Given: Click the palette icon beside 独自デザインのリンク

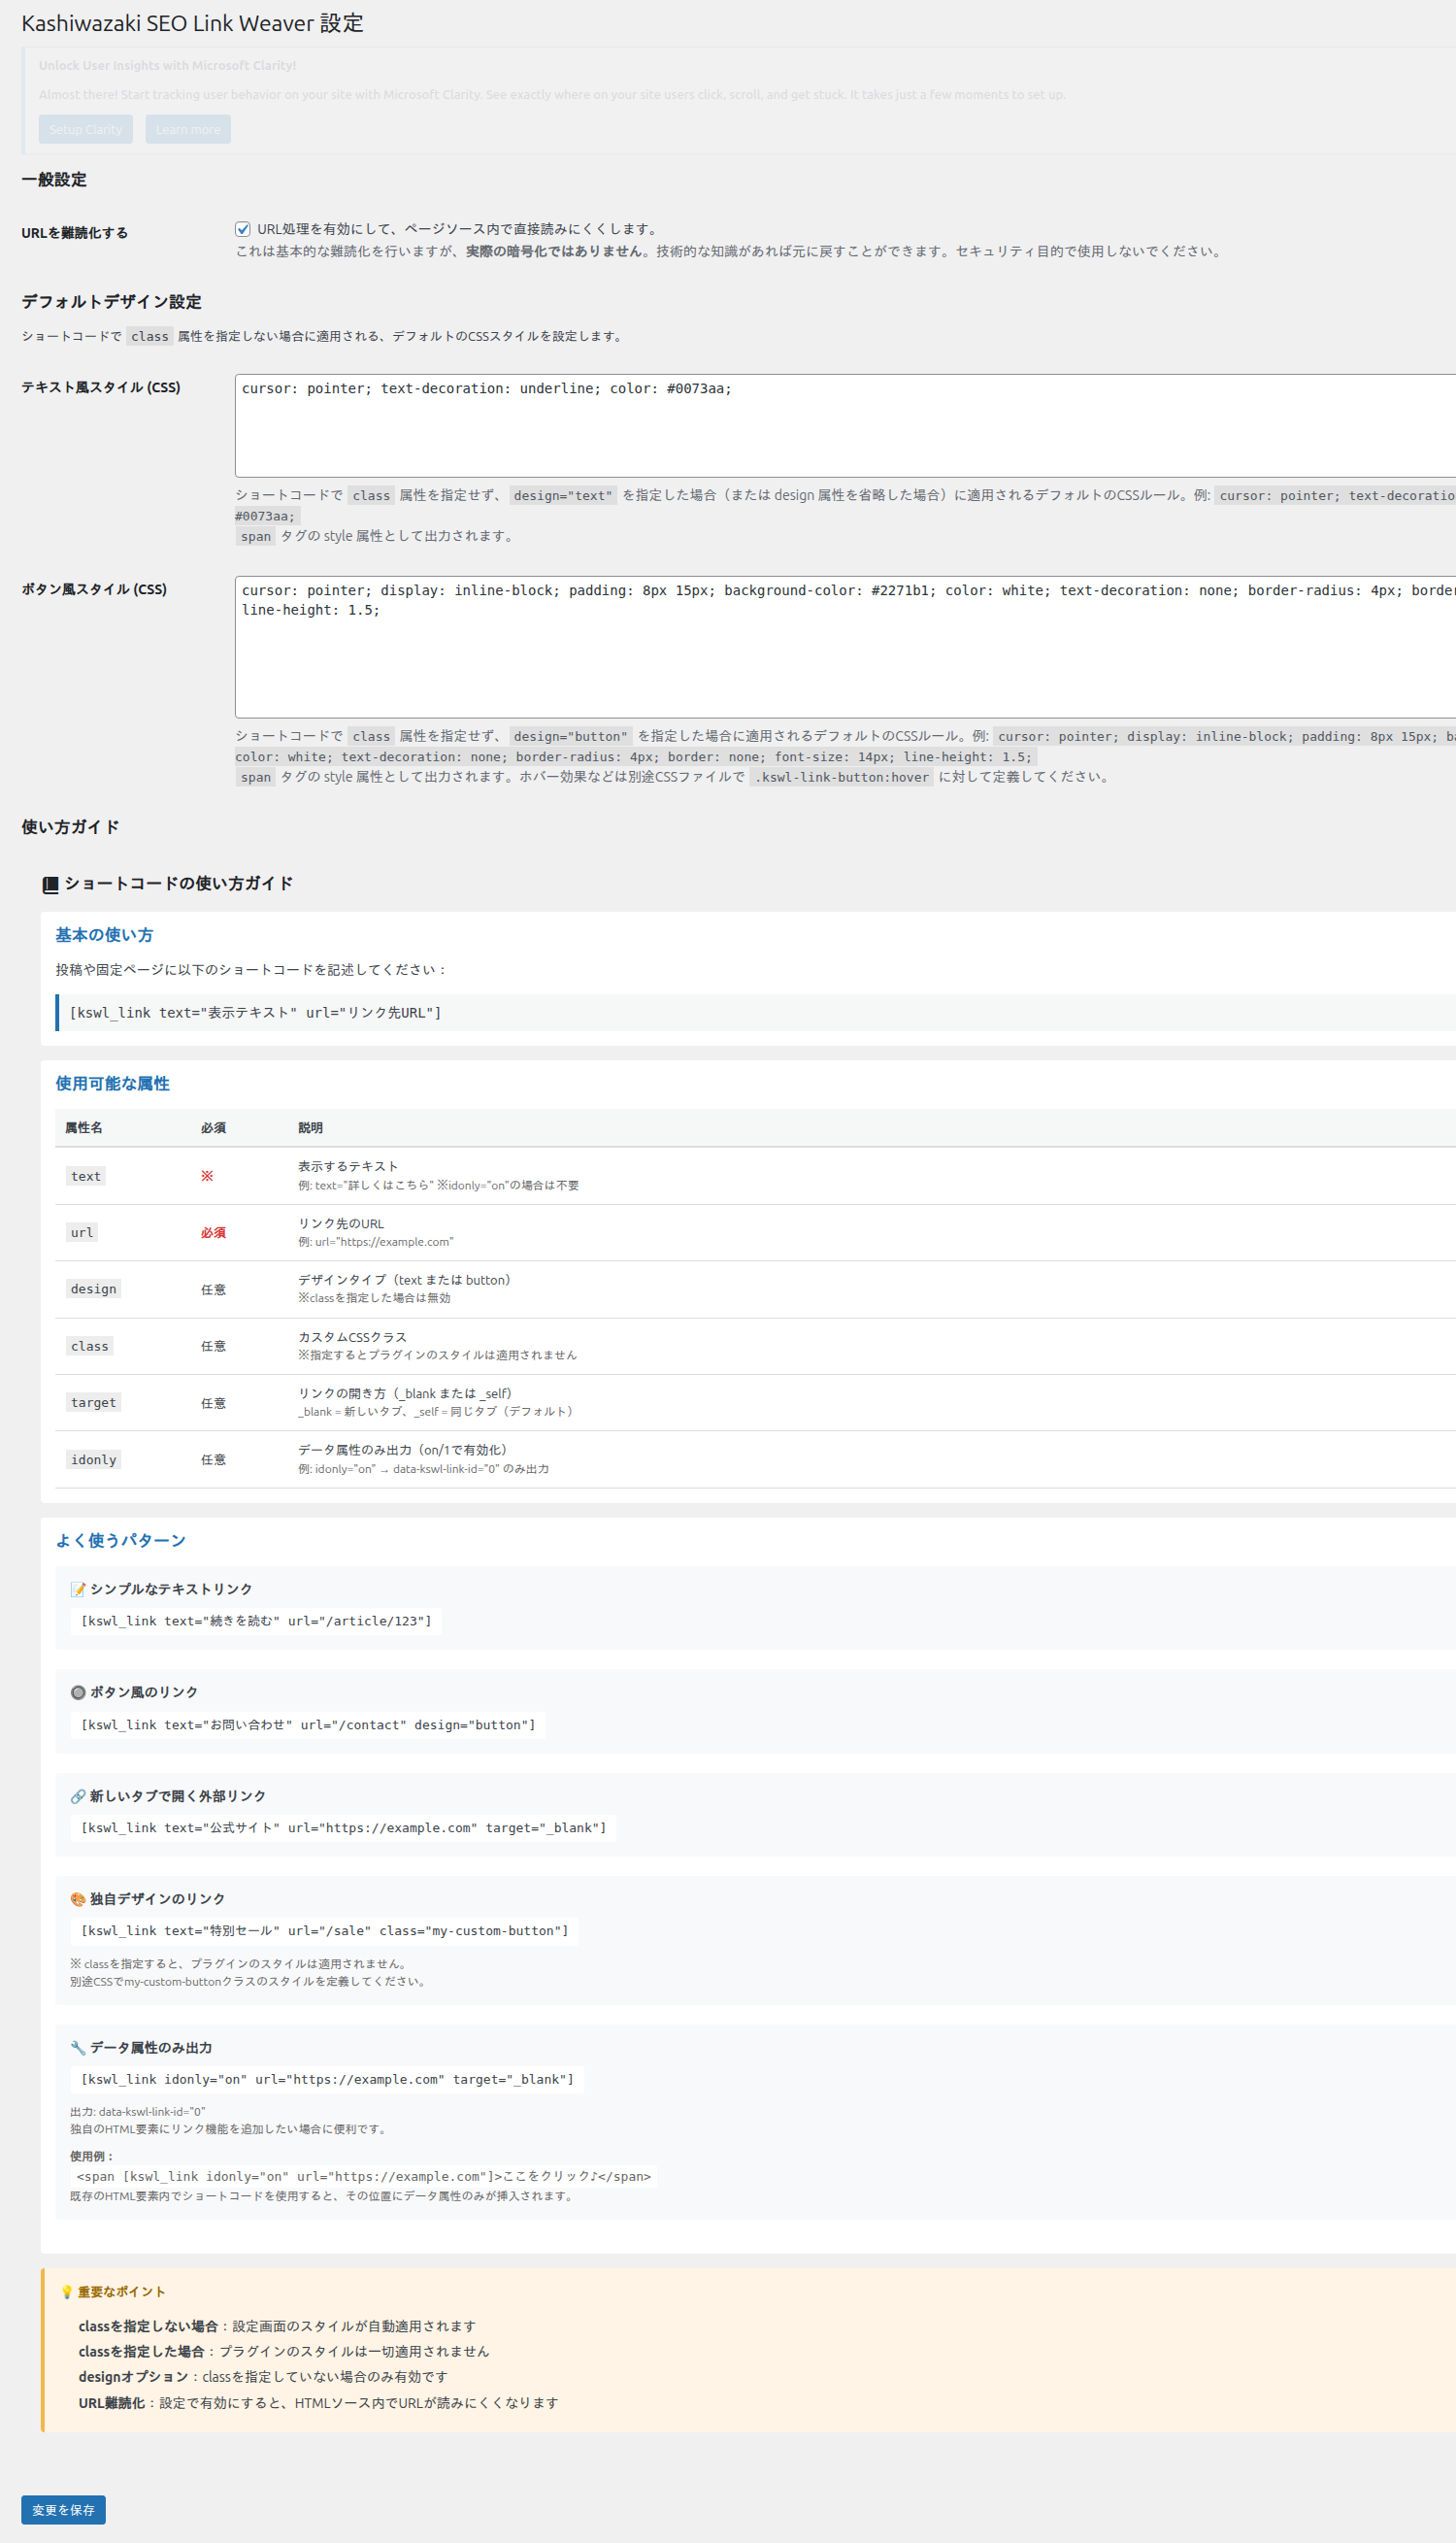Looking at the screenshot, I should click(77, 1899).
